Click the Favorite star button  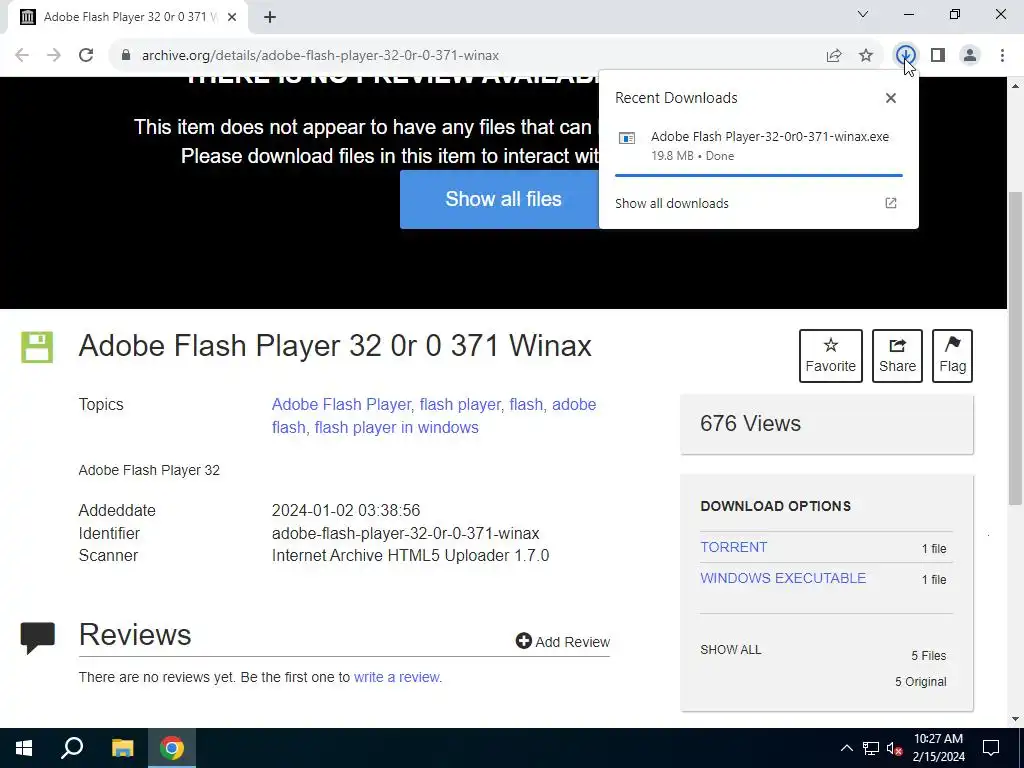click(x=831, y=356)
